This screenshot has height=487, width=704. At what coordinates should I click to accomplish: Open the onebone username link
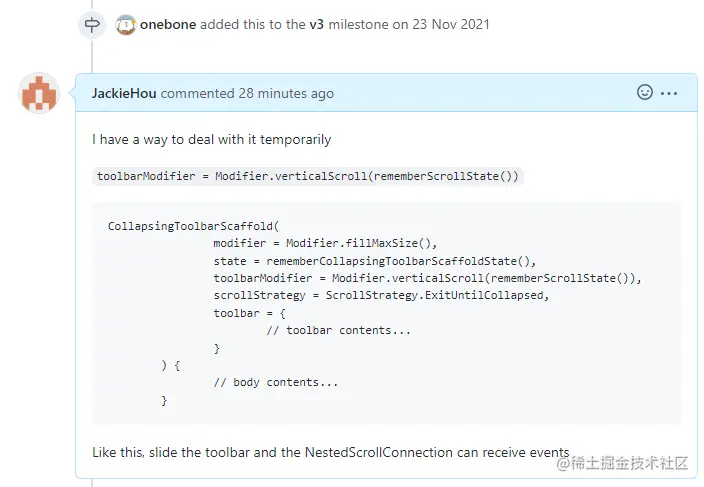click(168, 24)
